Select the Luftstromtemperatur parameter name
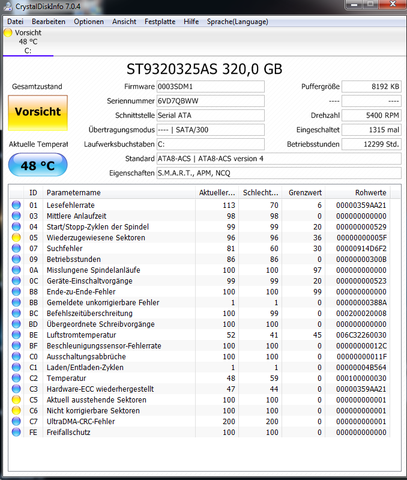This screenshot has width=407, height=480. (x=81, y=335)
